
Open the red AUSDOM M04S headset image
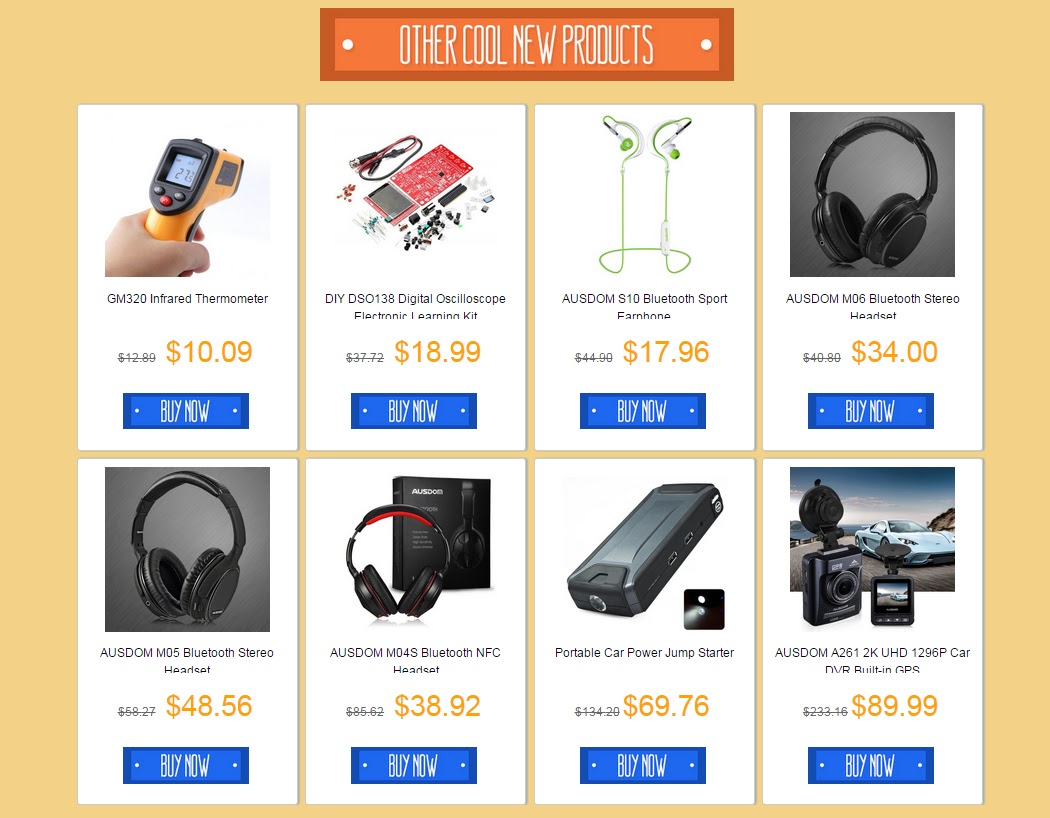[416, 549]
